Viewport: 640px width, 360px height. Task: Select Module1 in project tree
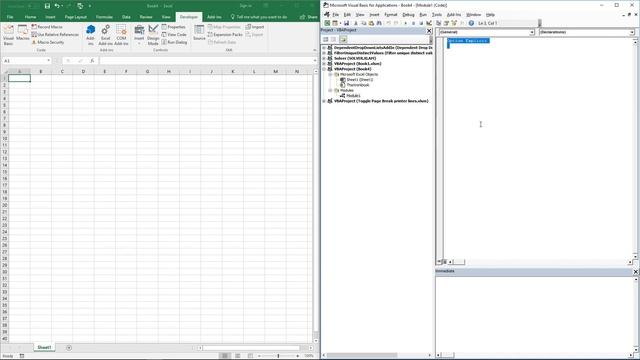(353, 96)
